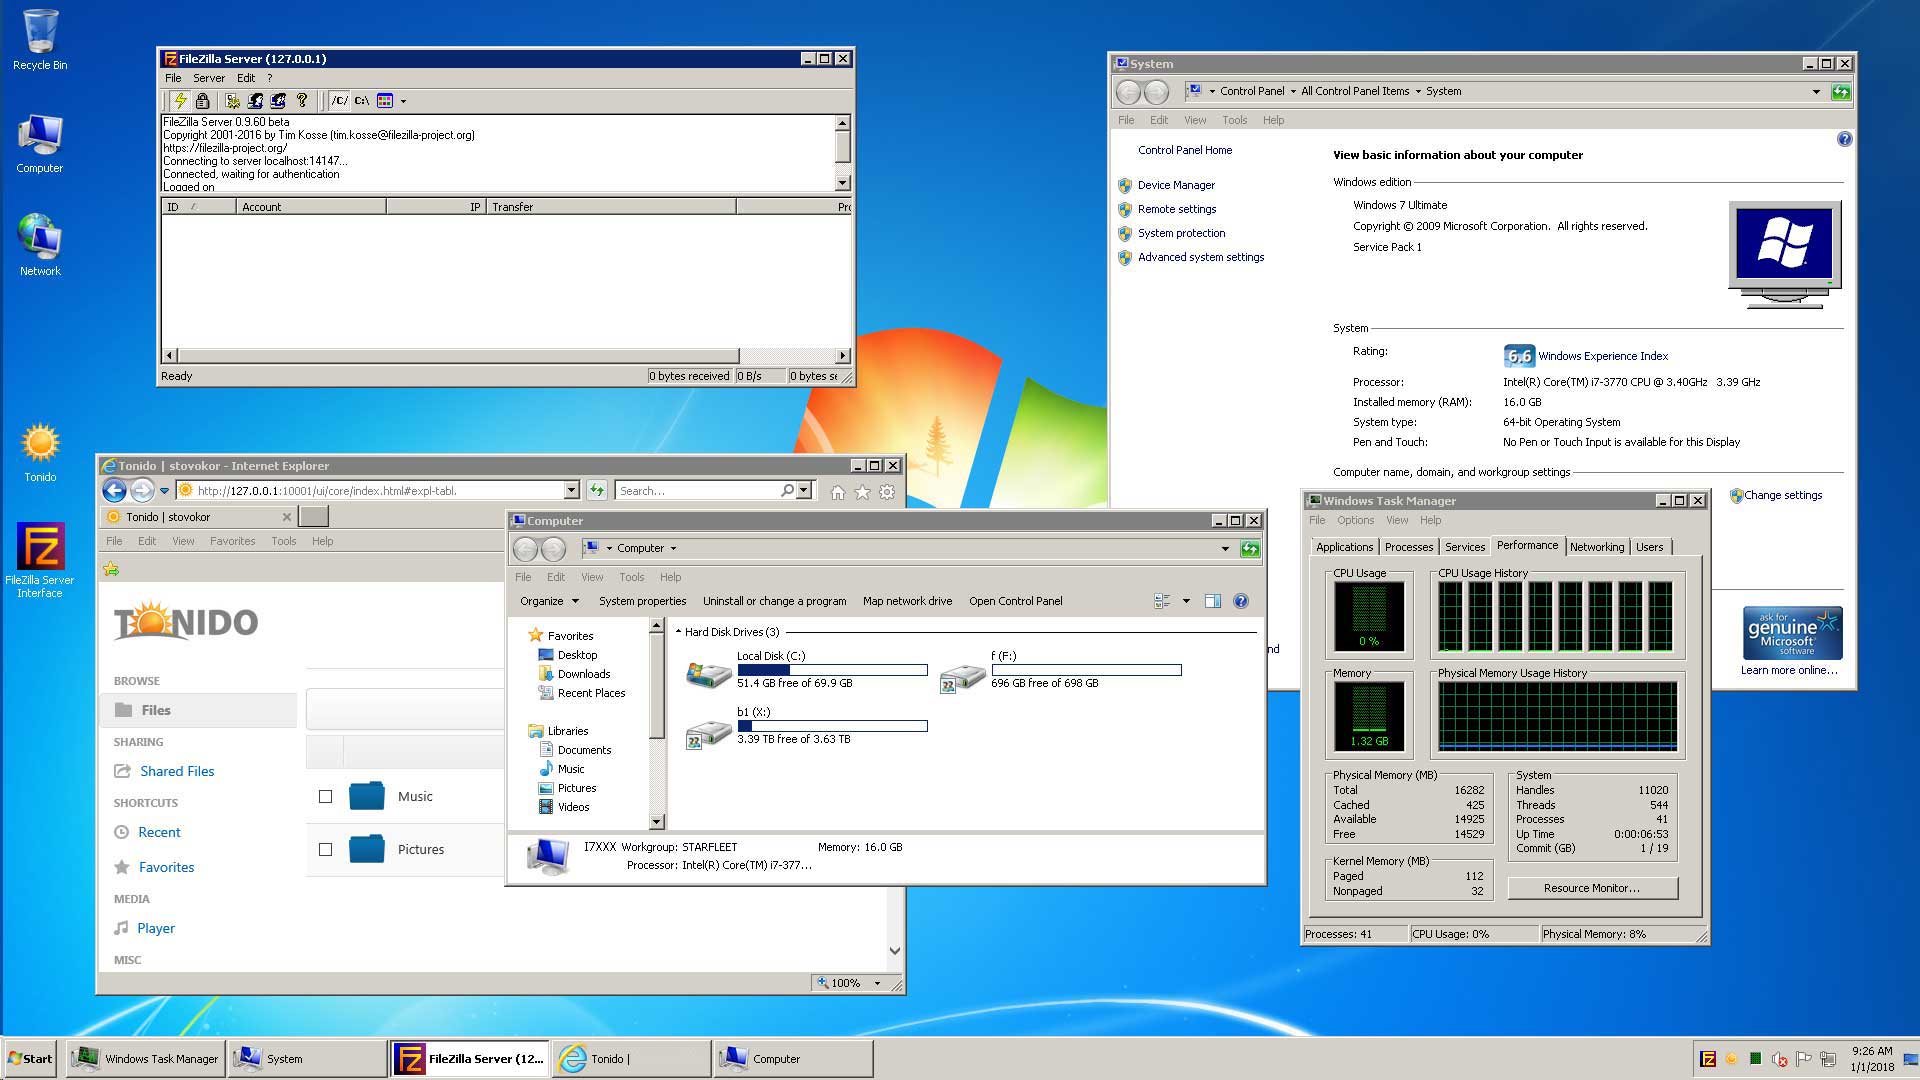Click the help icon in Computer window toolbar
1920x1080 pixels.
click(x=1241, y=601)
